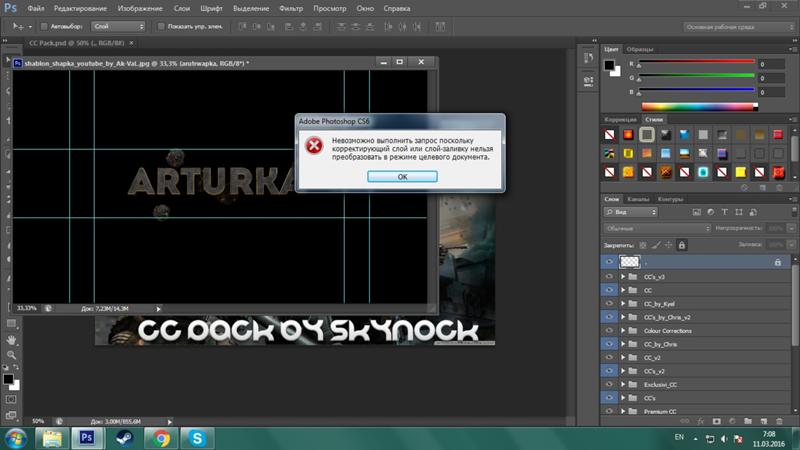Click the G value input field

[x=771, y=78]
